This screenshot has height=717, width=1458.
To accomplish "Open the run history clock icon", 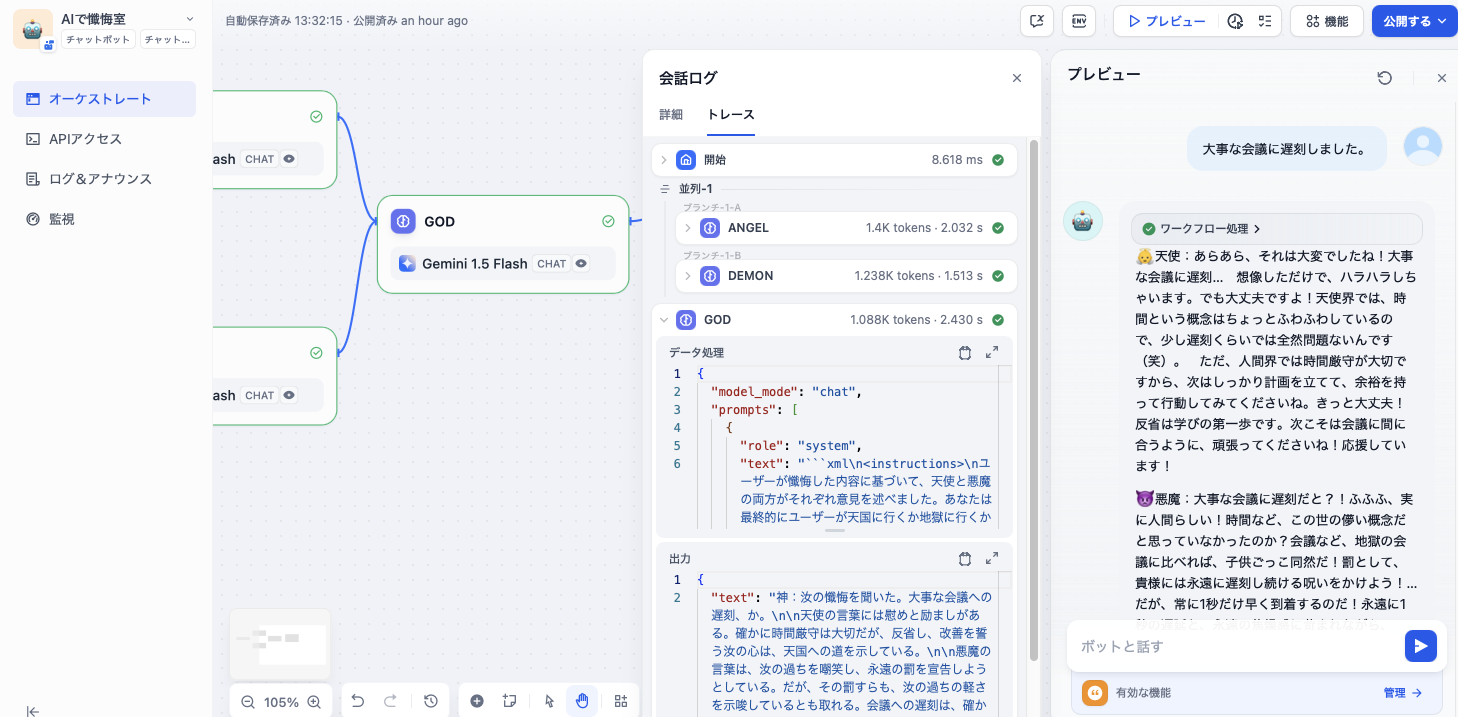I will point(1235,21).
